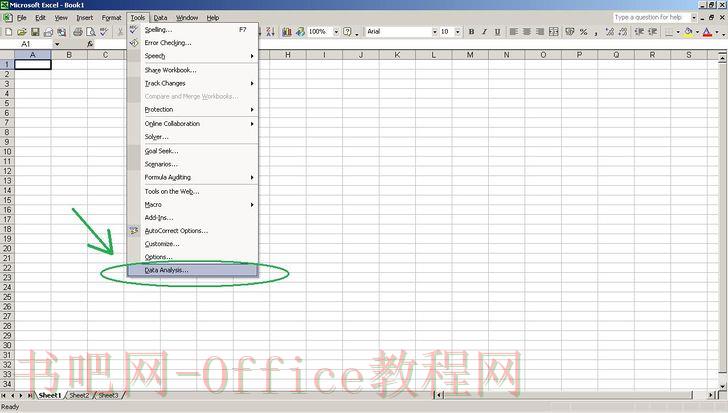Open the Borders dropdown arrow
728x413 pixels.
677,32
